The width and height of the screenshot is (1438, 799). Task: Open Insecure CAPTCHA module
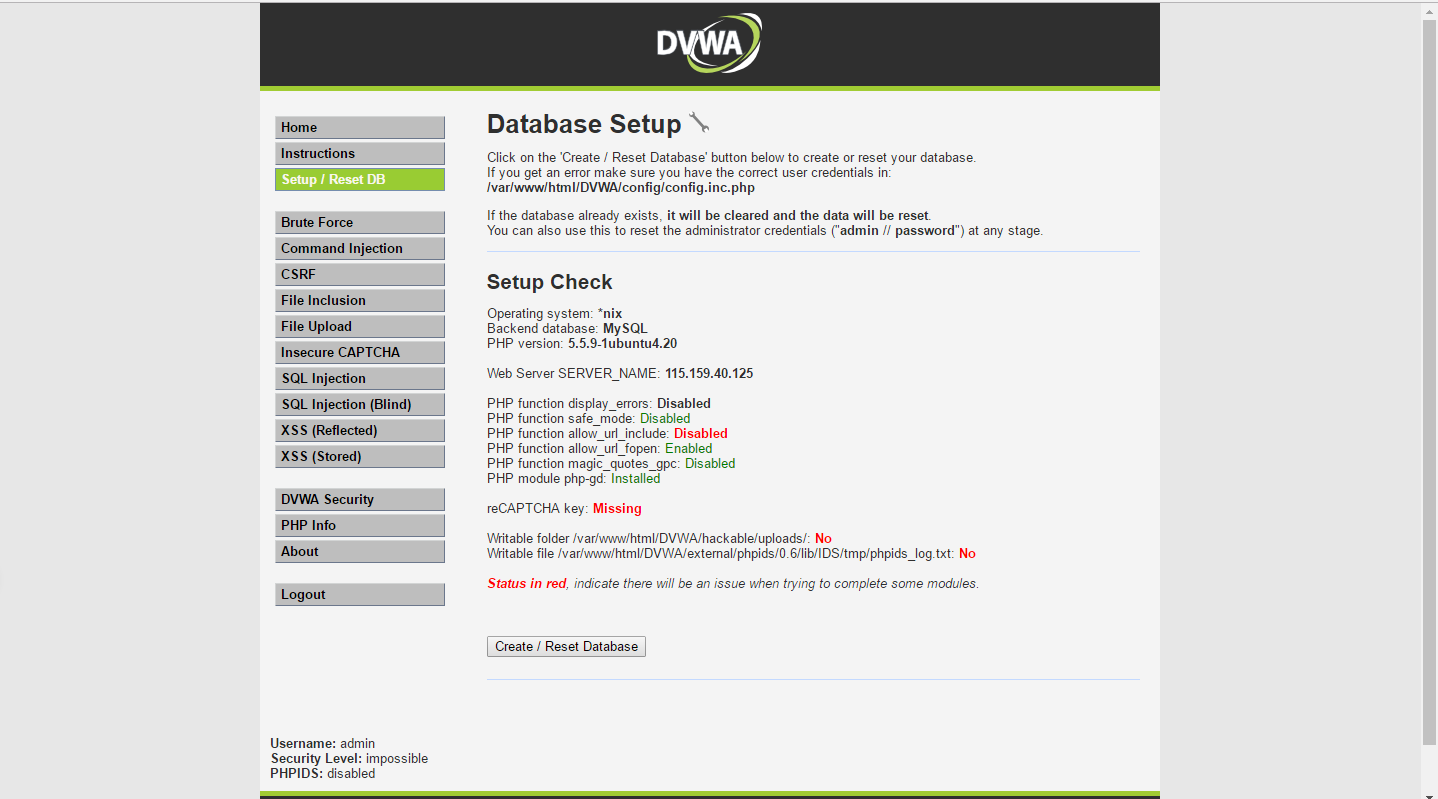360,352
